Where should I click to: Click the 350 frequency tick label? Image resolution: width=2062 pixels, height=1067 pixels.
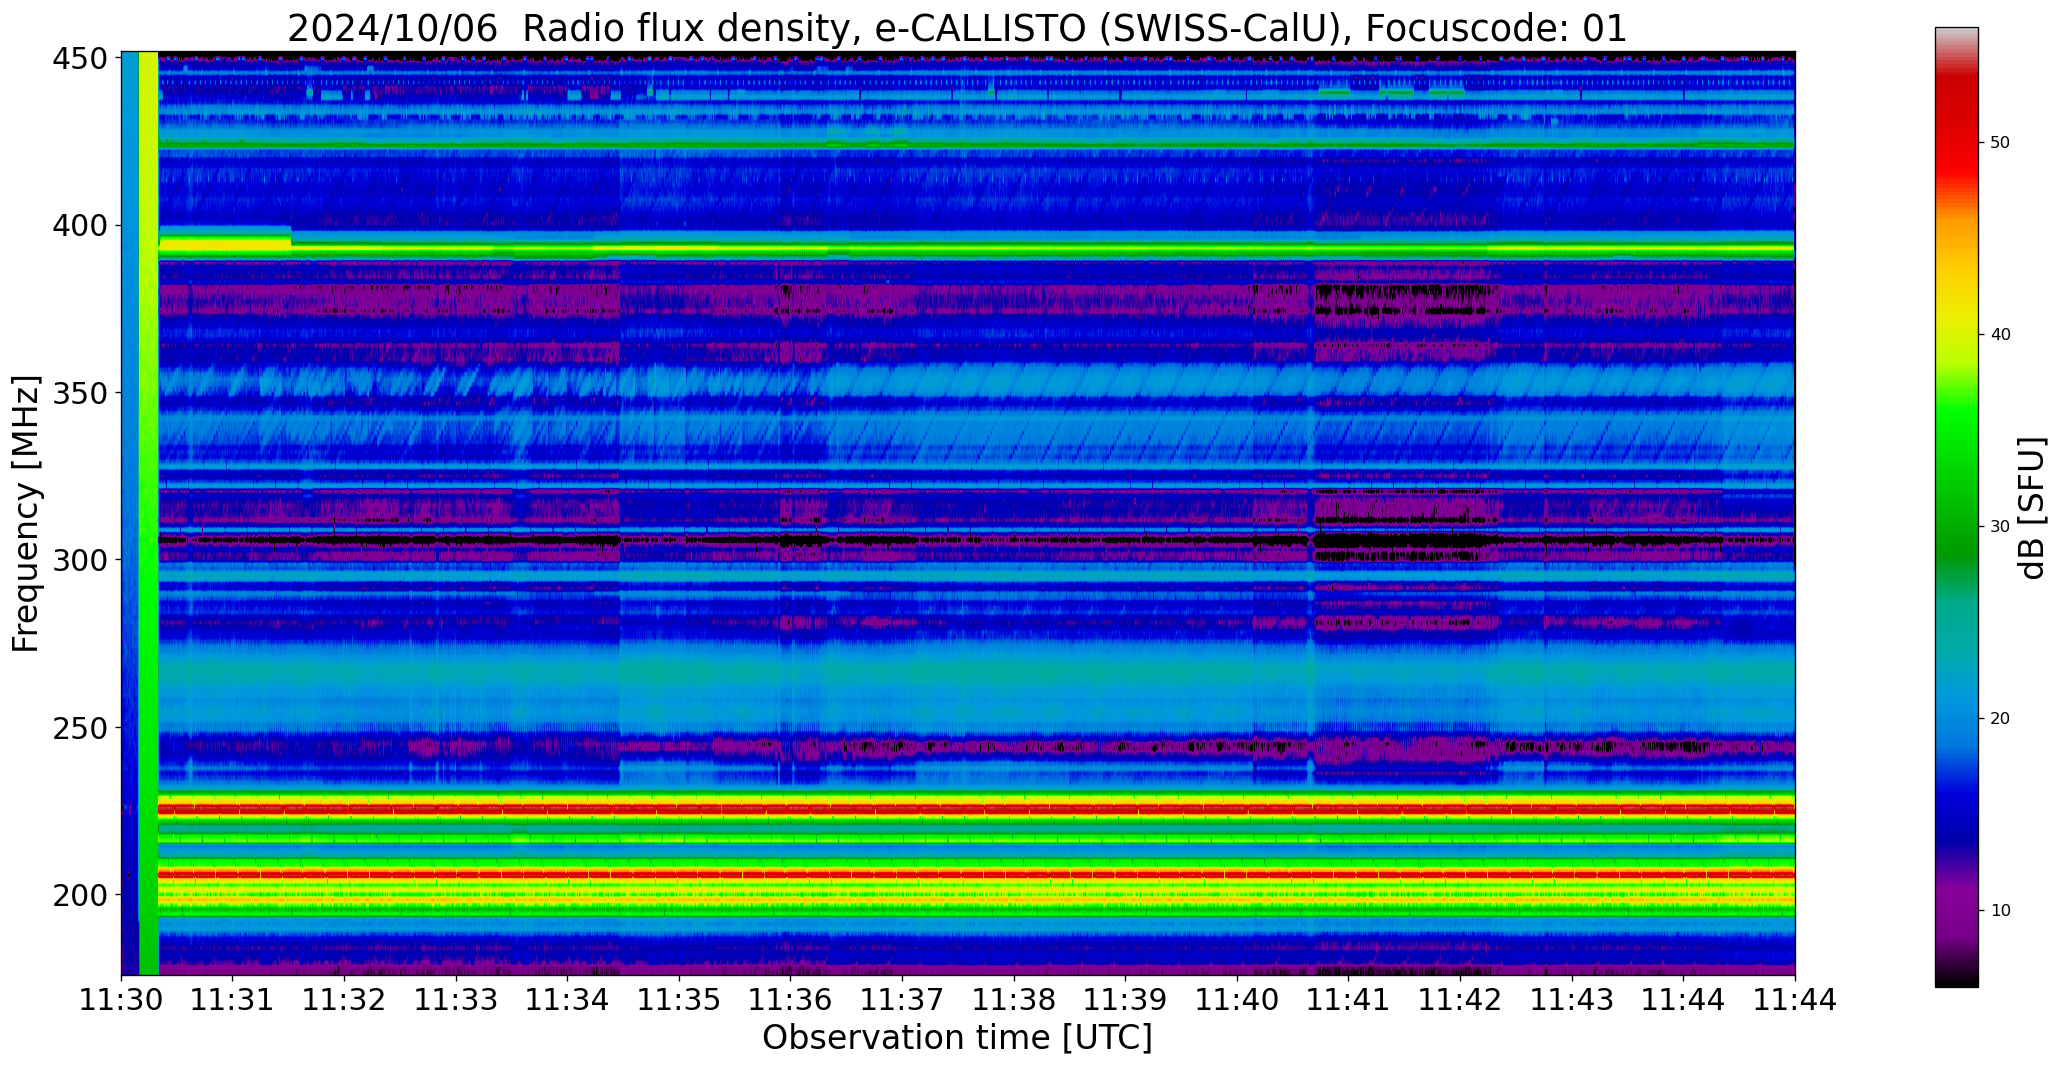pos(80,393)
